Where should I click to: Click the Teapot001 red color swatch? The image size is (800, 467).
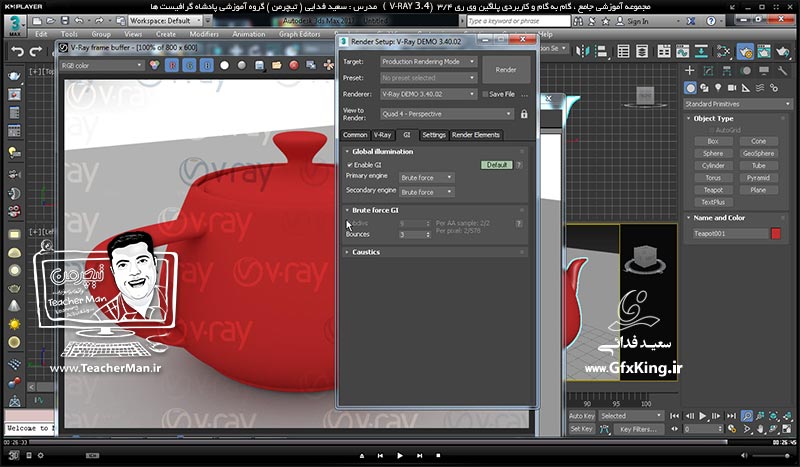point(776,233)
